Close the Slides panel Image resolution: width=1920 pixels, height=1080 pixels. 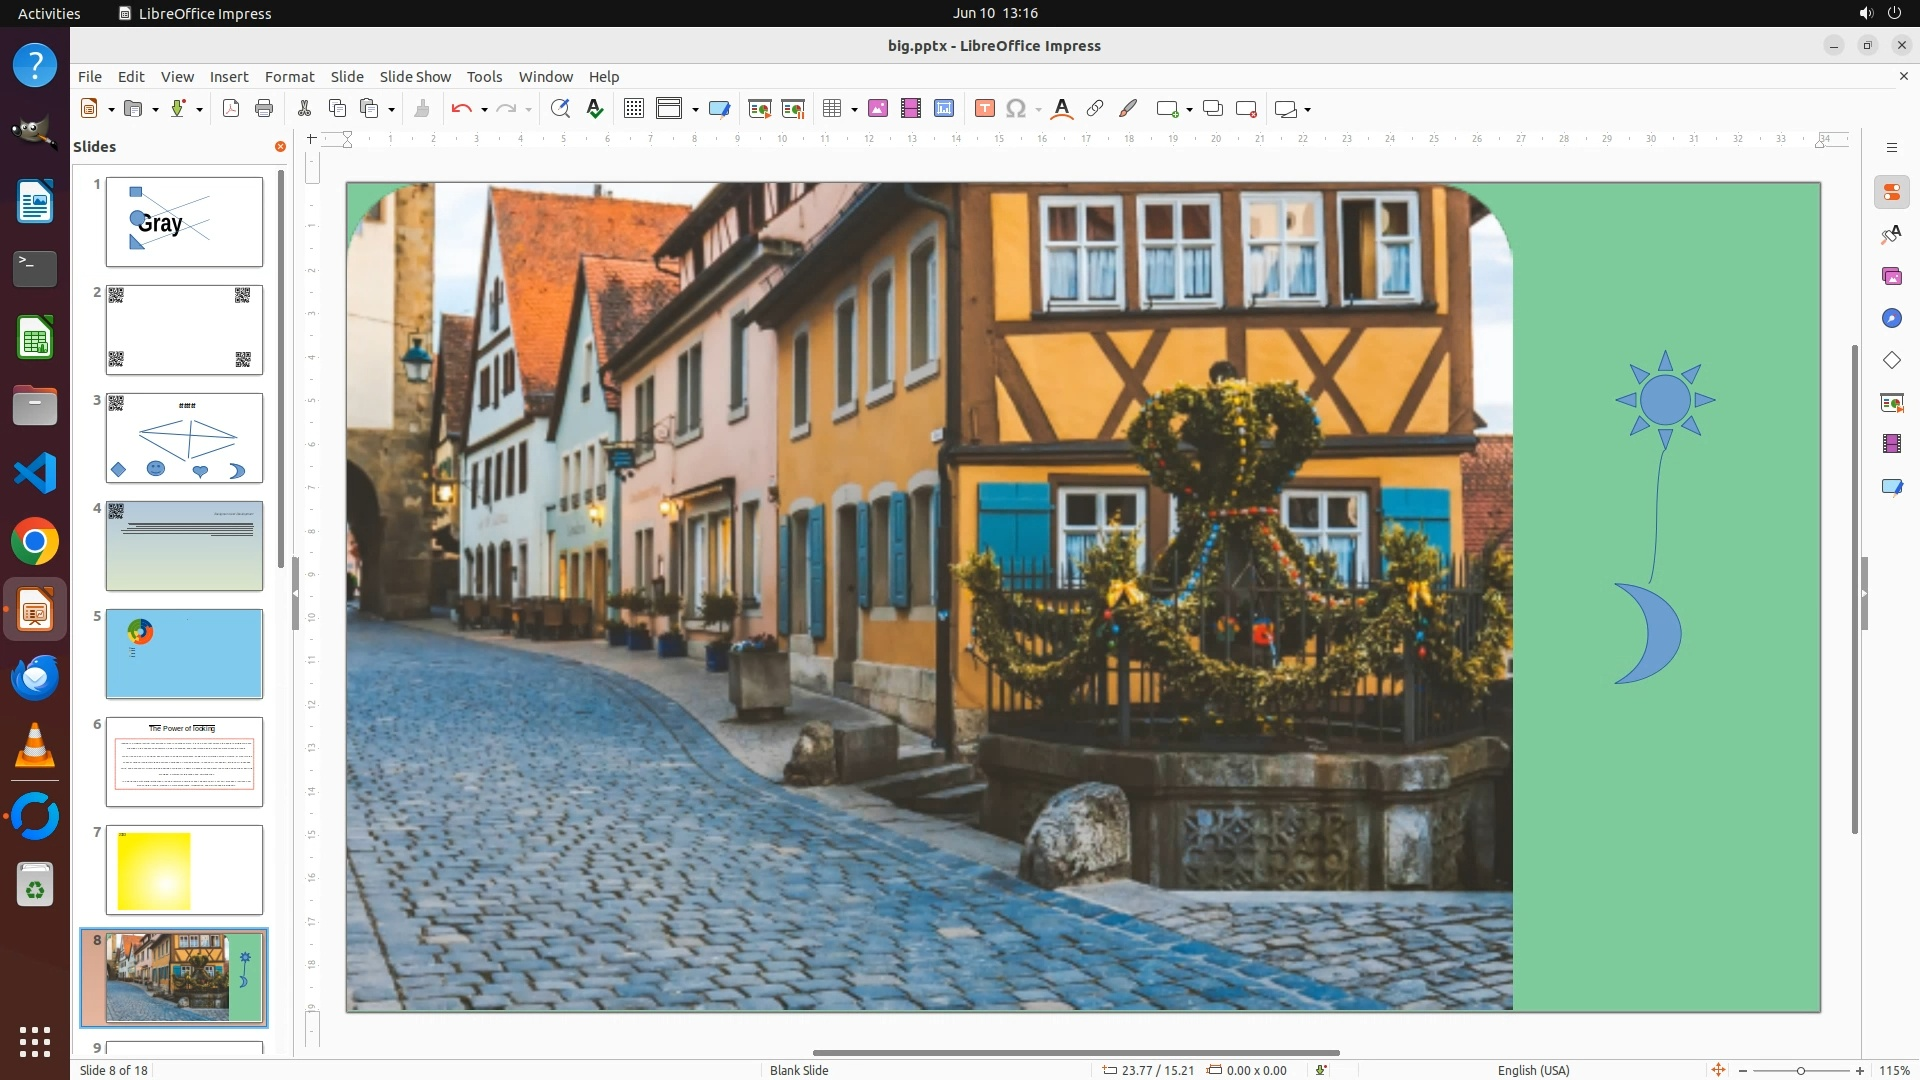[280, 147]
